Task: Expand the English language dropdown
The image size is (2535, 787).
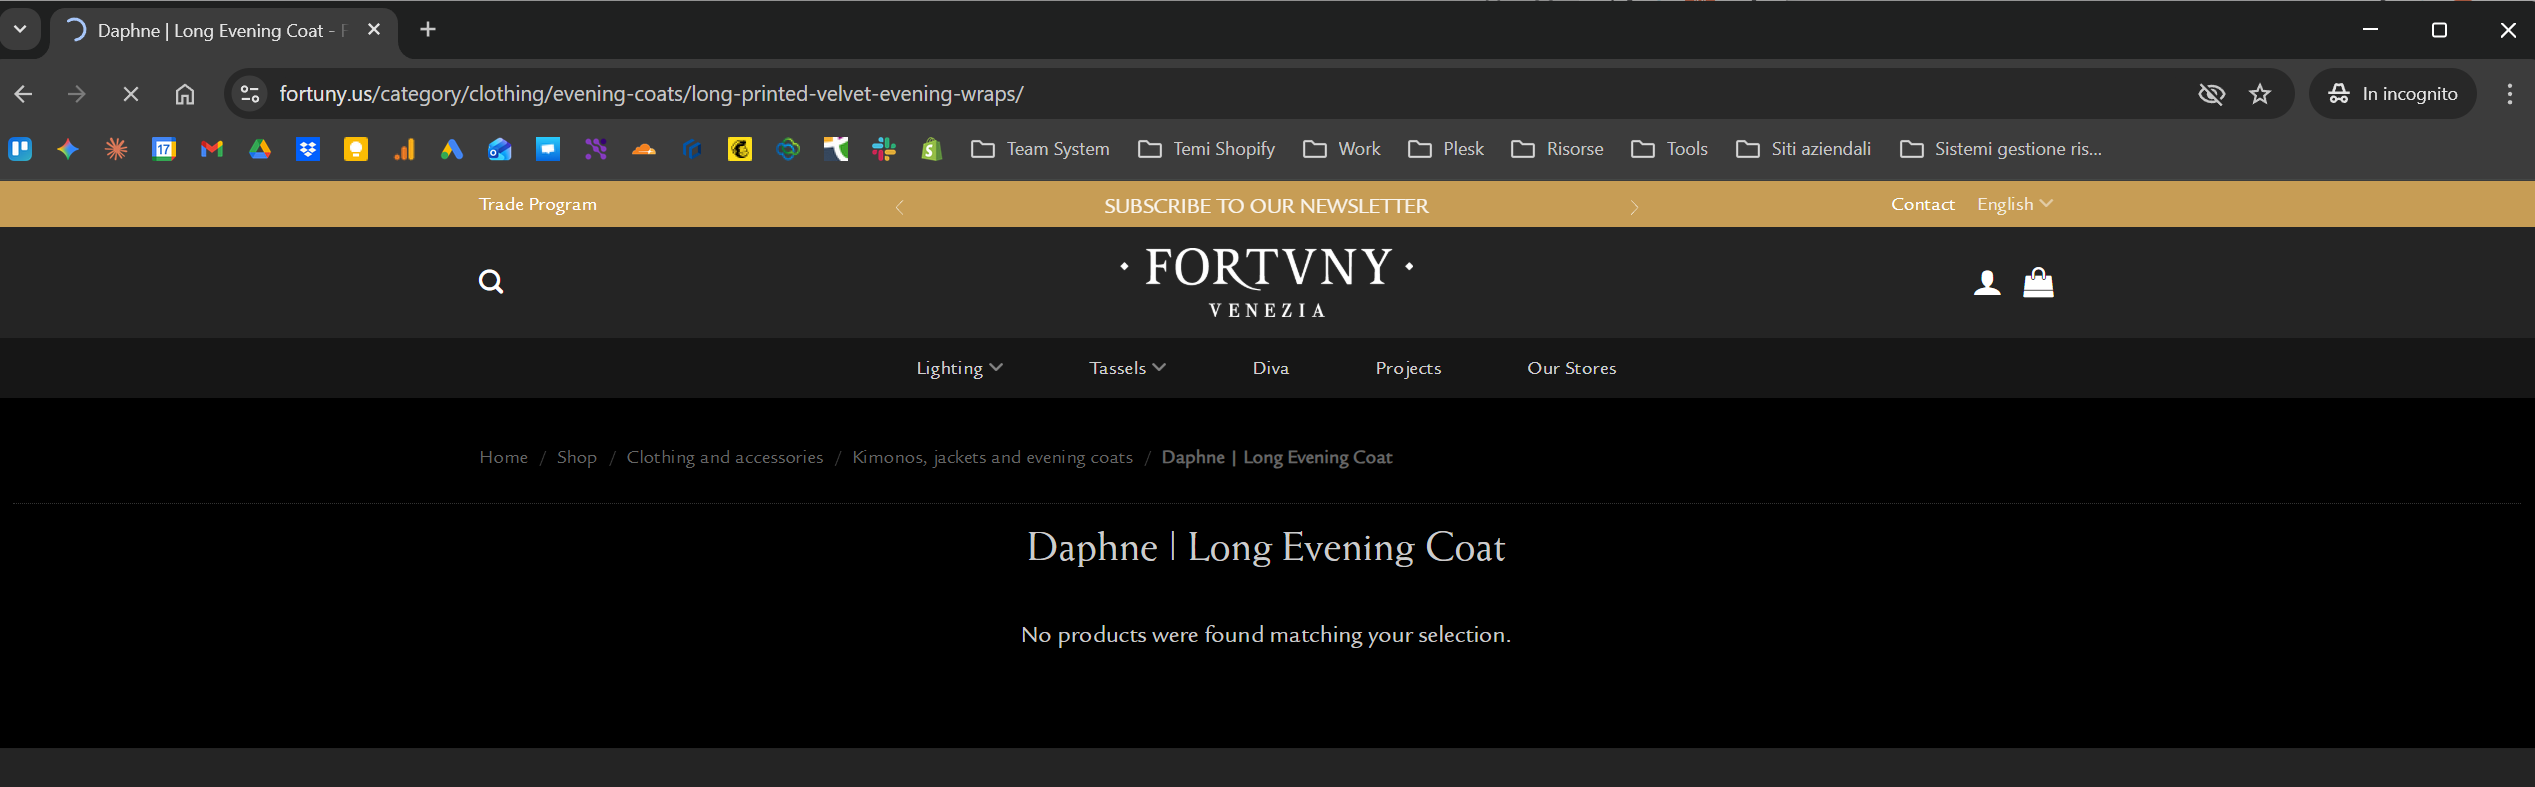Action: (x=2014, y=204)
